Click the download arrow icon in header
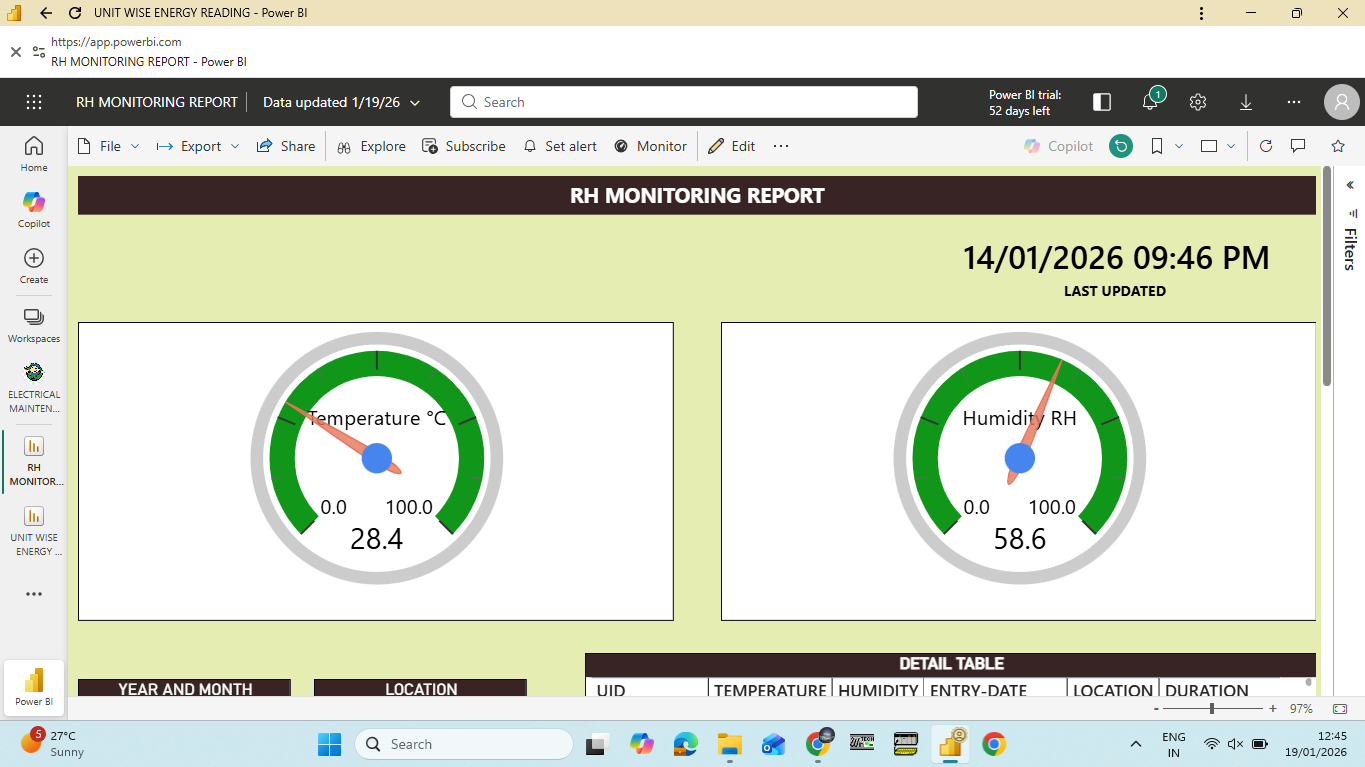This screenshot has width=1365, height=767. pyautogui.click(x=1246, y=102)
